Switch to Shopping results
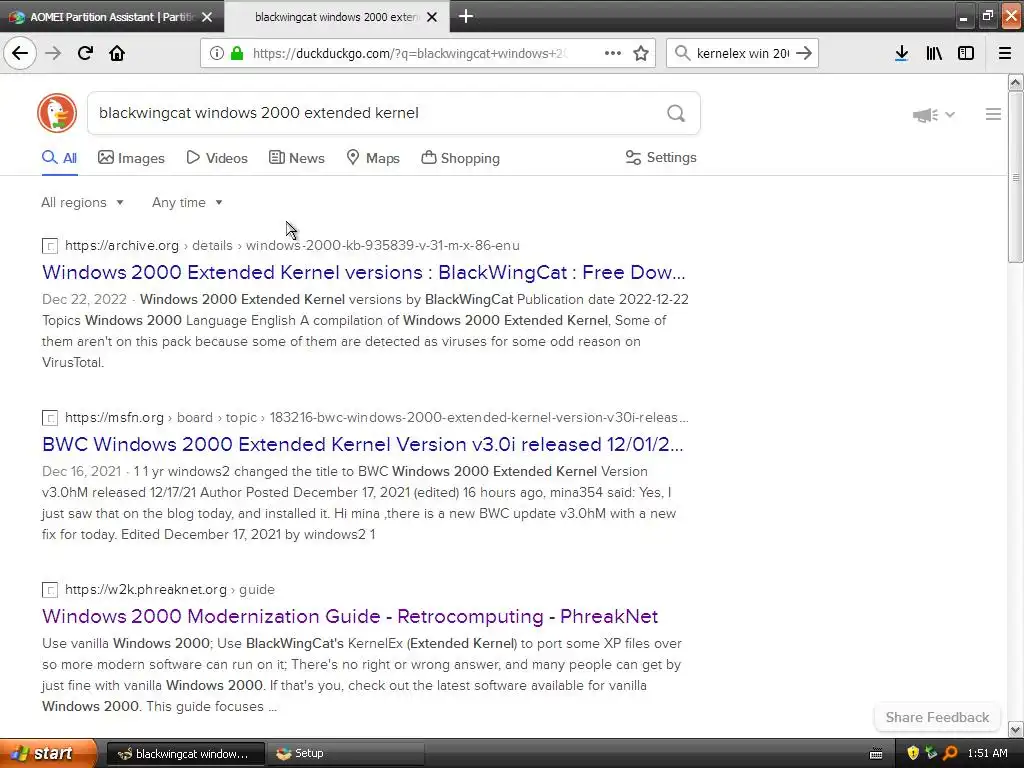 click(x=460, y=158)
